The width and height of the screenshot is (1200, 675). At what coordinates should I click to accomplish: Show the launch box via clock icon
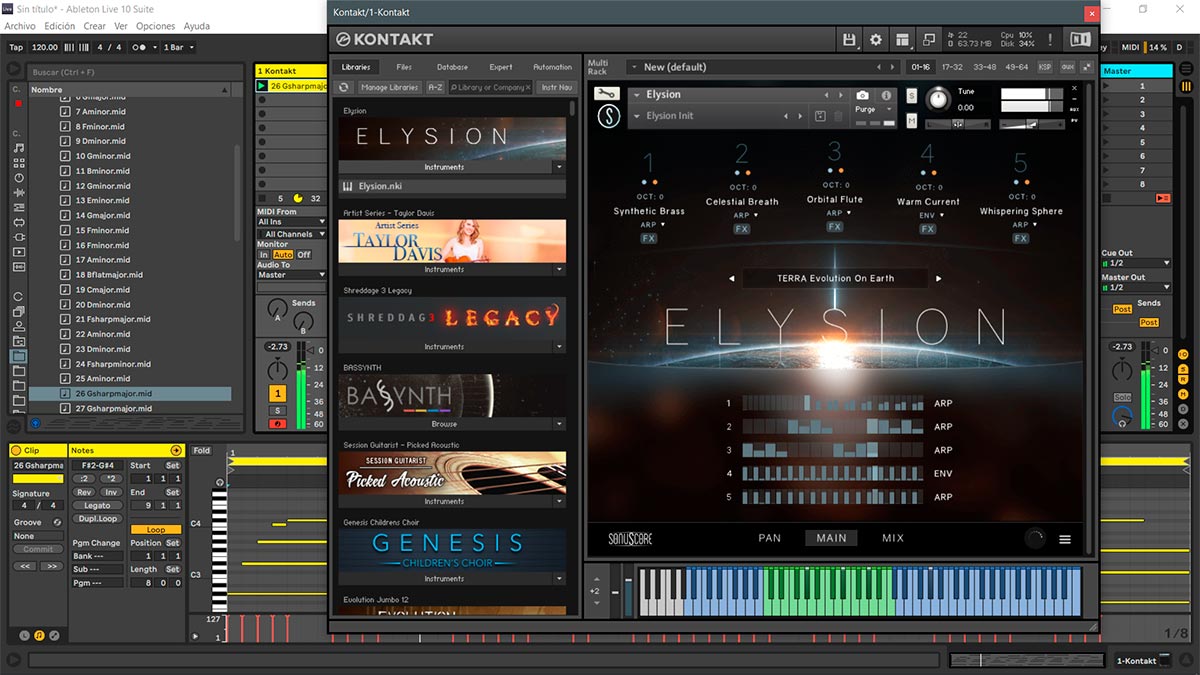[x=24, y=635]
